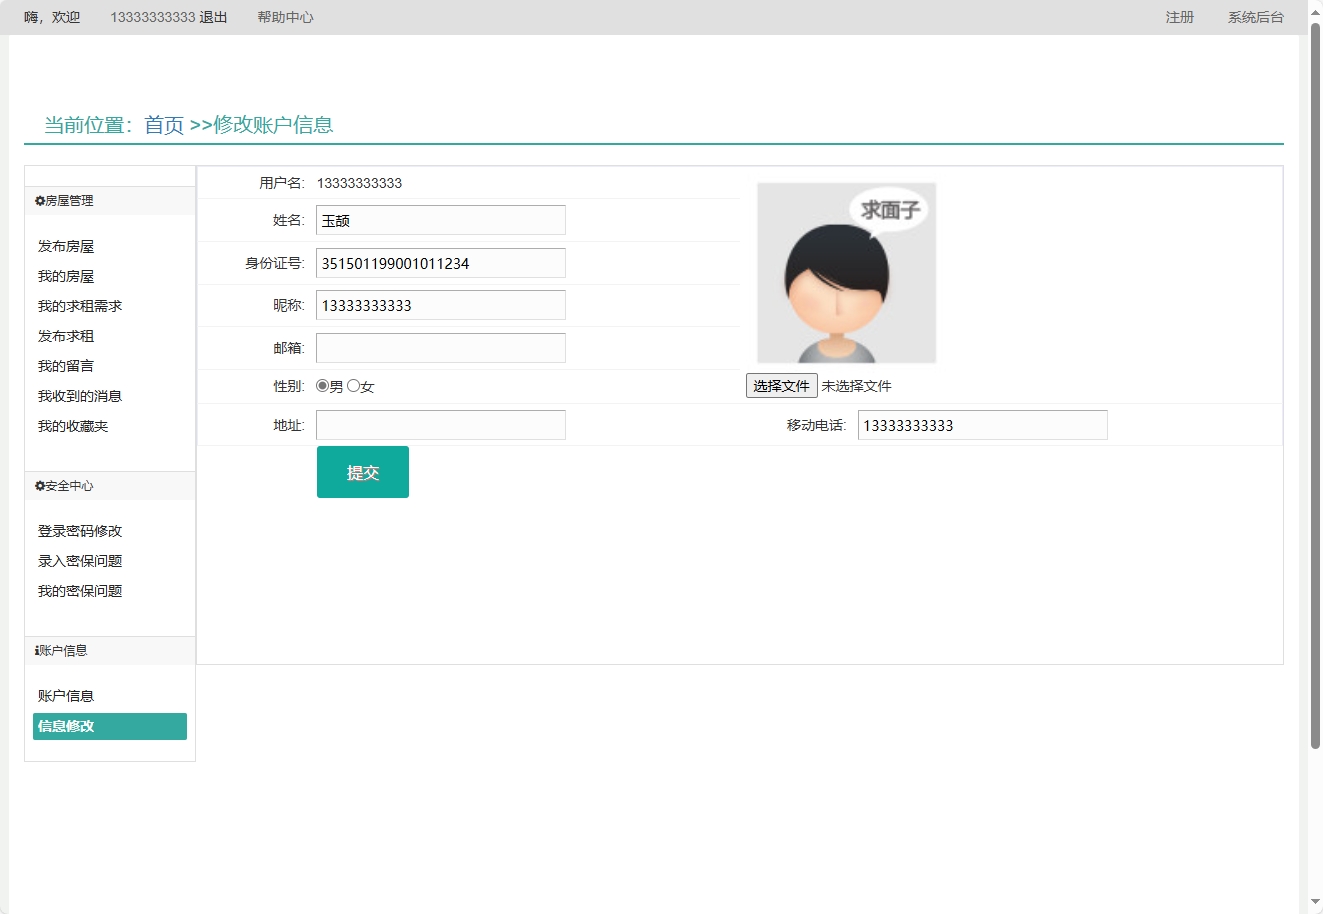1323x914 pixels.
Task: Select the 男 gender radio button
Action: [321, 385]
